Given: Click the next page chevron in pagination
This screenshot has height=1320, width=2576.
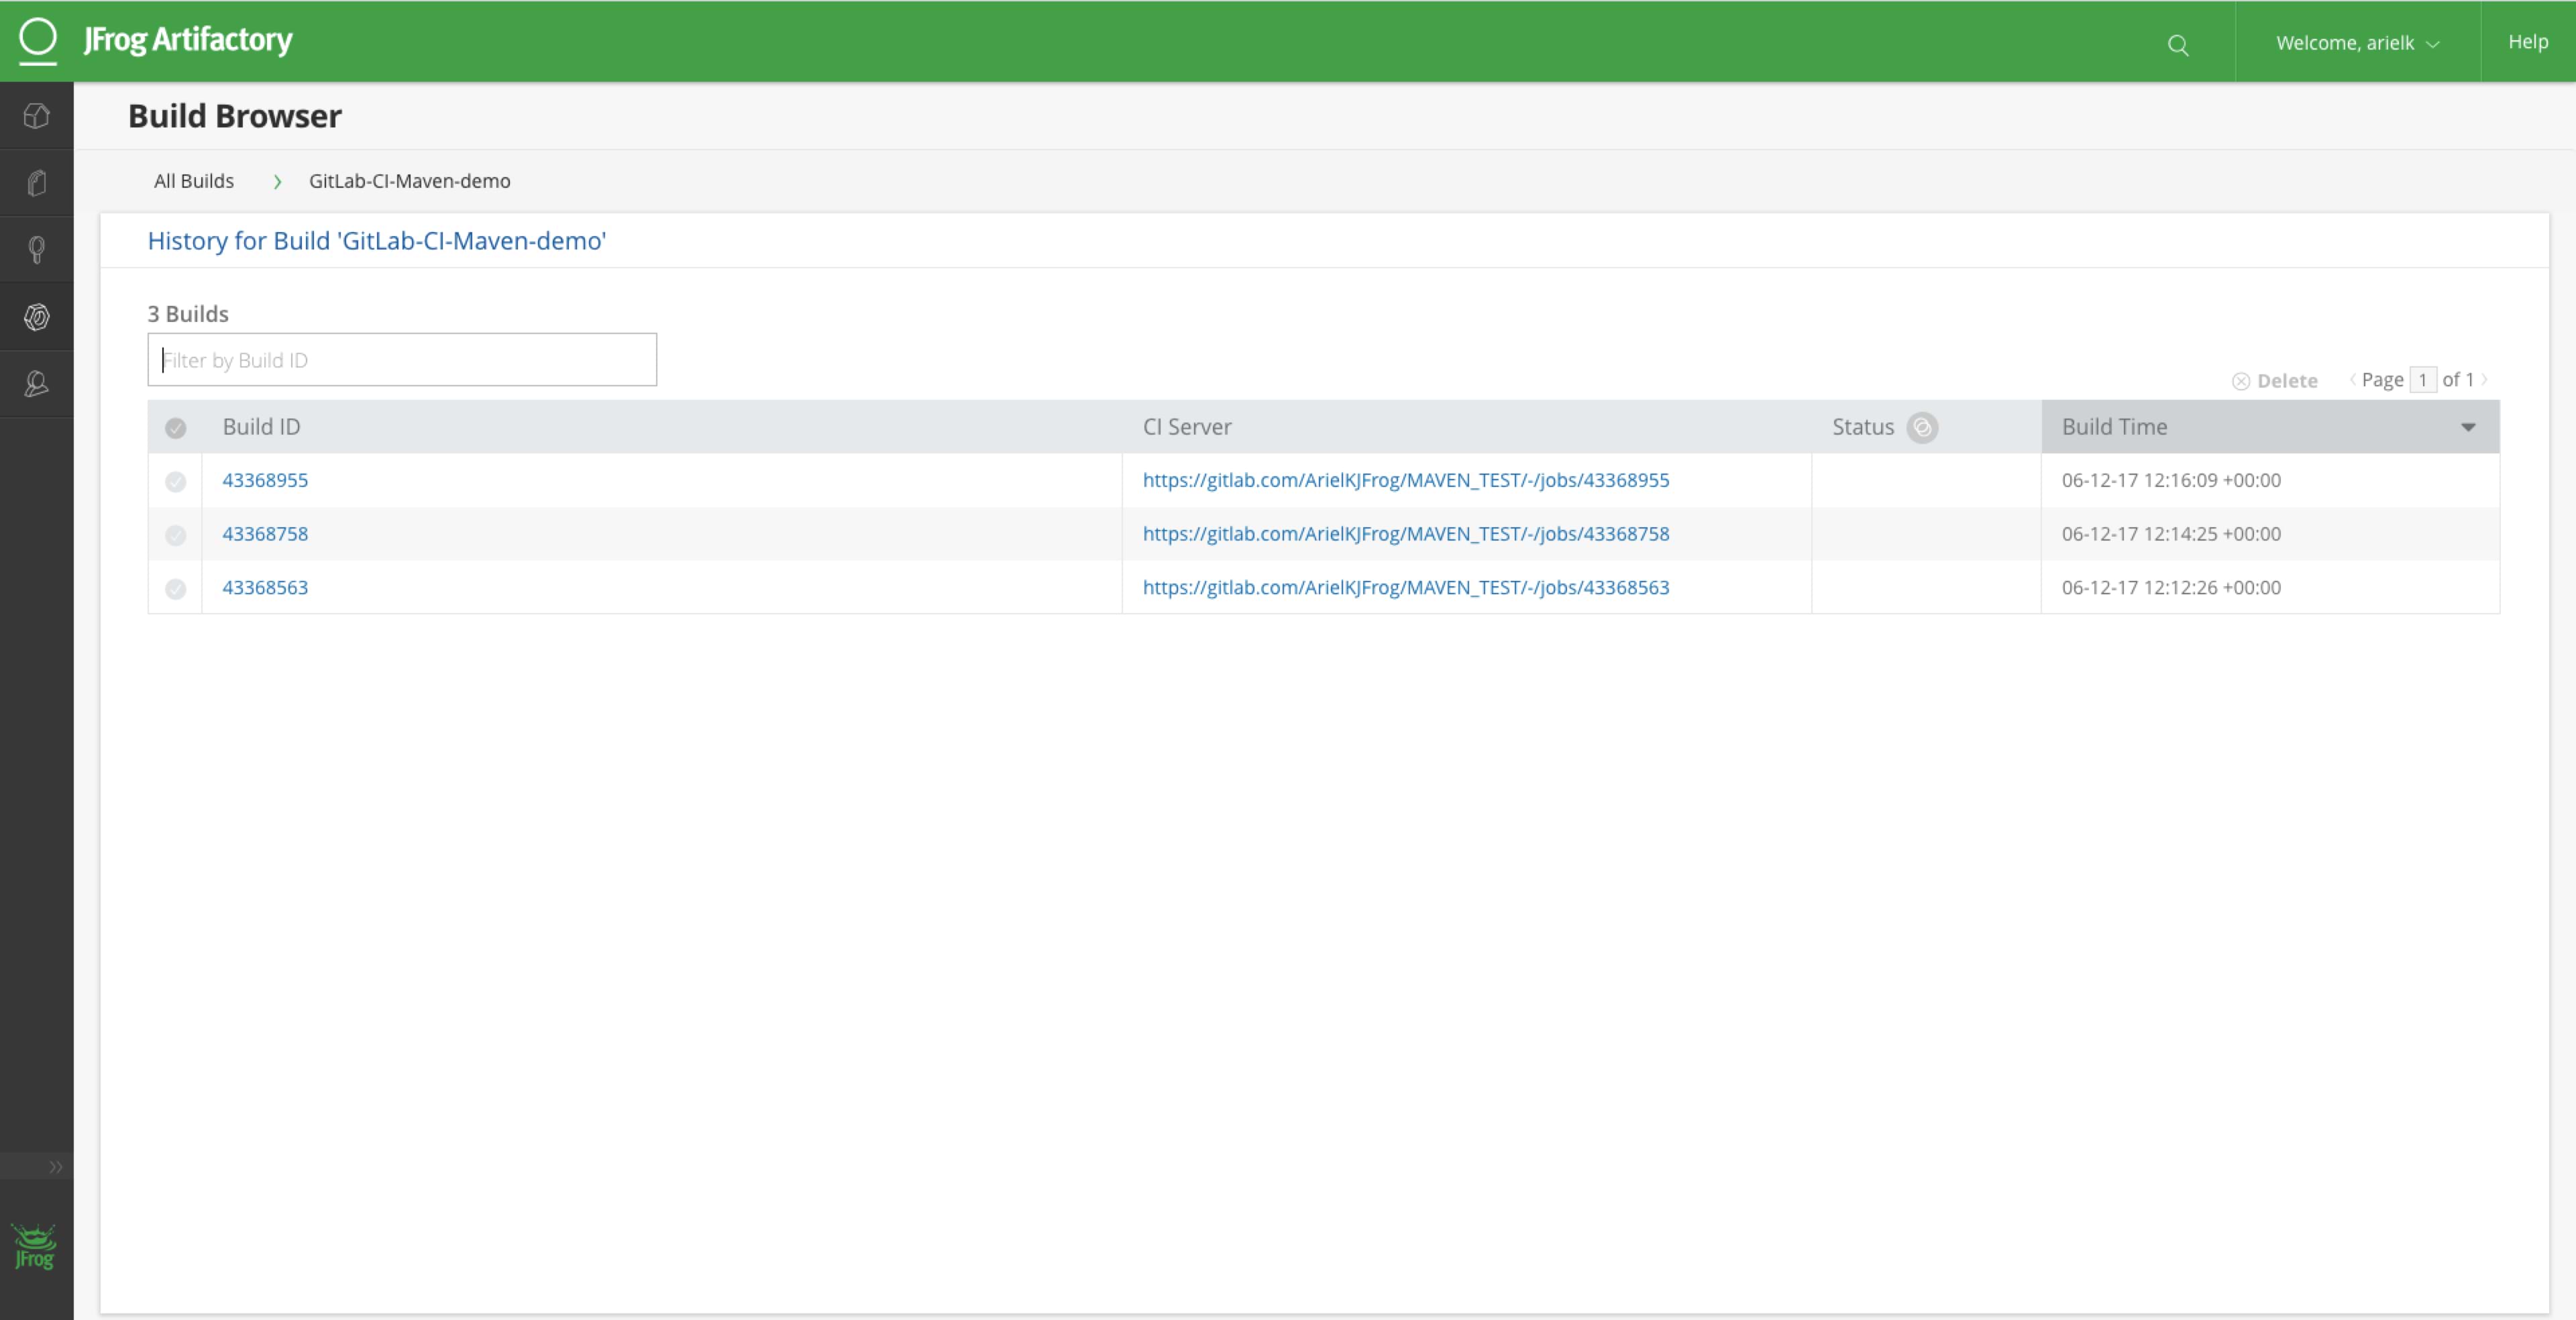Looking at the screenshot, I should coord(2484,380).
